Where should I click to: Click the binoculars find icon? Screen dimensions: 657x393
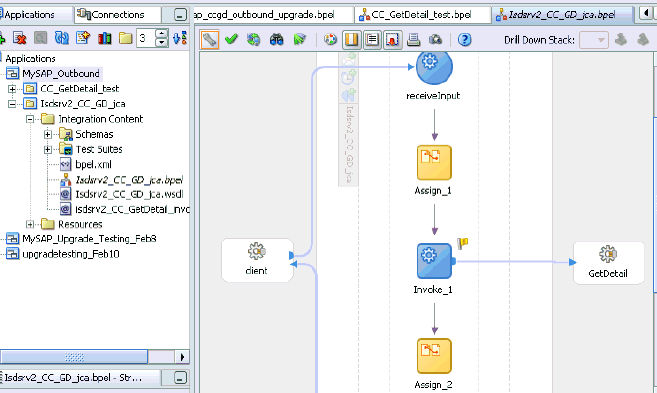click(x=277, y=40)
